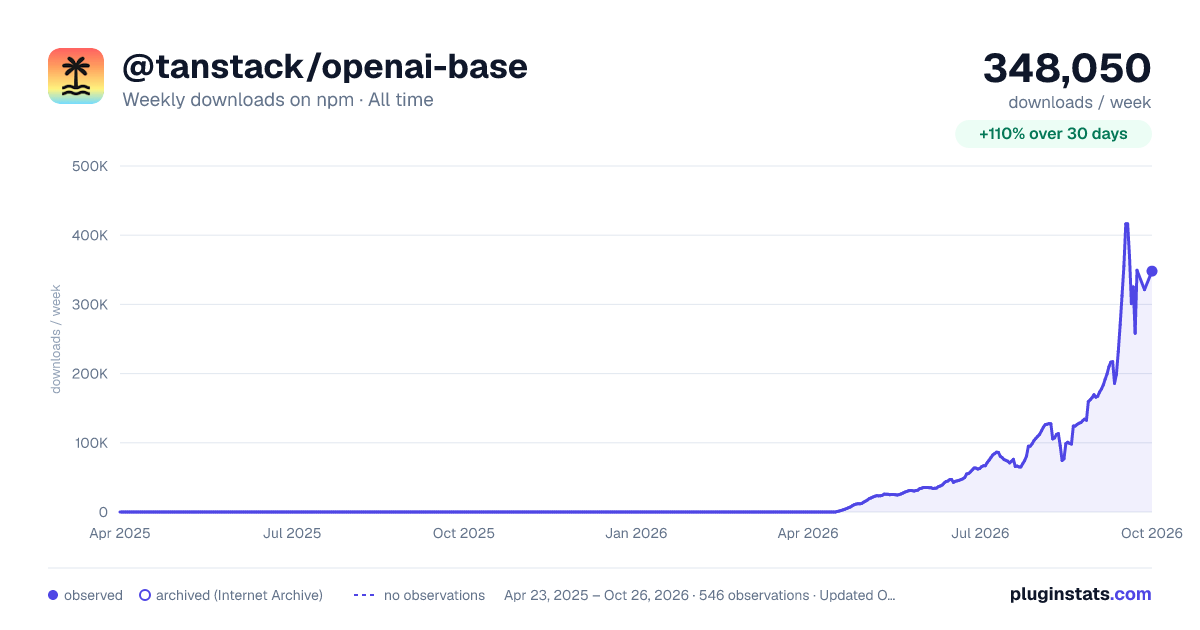Click the Oct 2025 x-axis label
This screenshot has width=1200, height=630.
(464, 533)
